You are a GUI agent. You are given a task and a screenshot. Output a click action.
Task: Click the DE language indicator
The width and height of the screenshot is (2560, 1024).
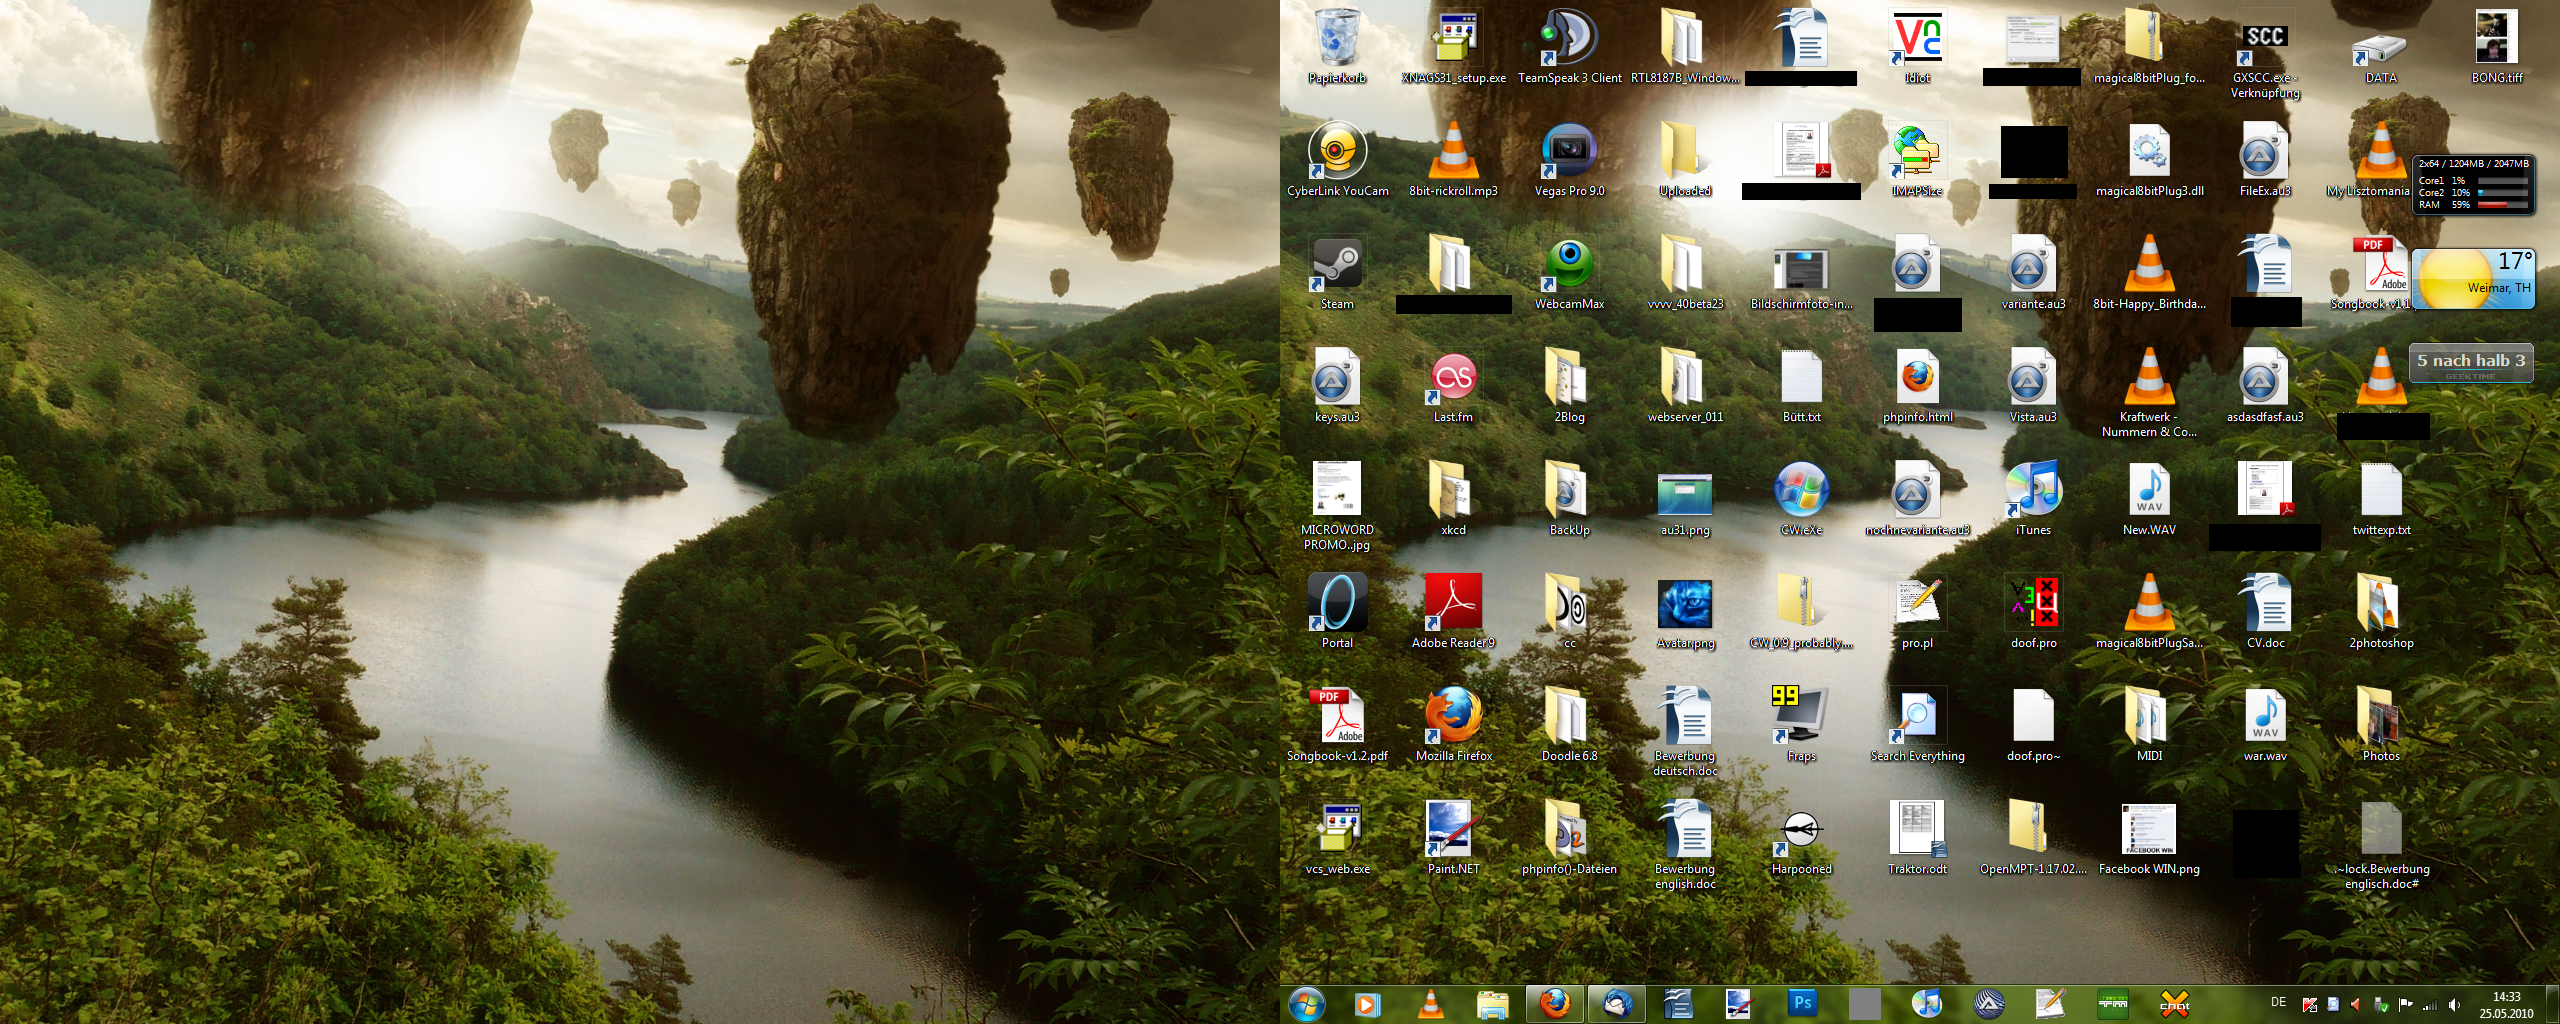2278,1002
